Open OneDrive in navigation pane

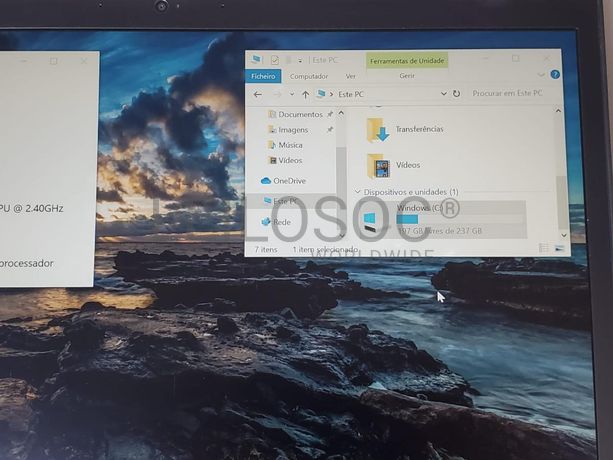[288, 181]
